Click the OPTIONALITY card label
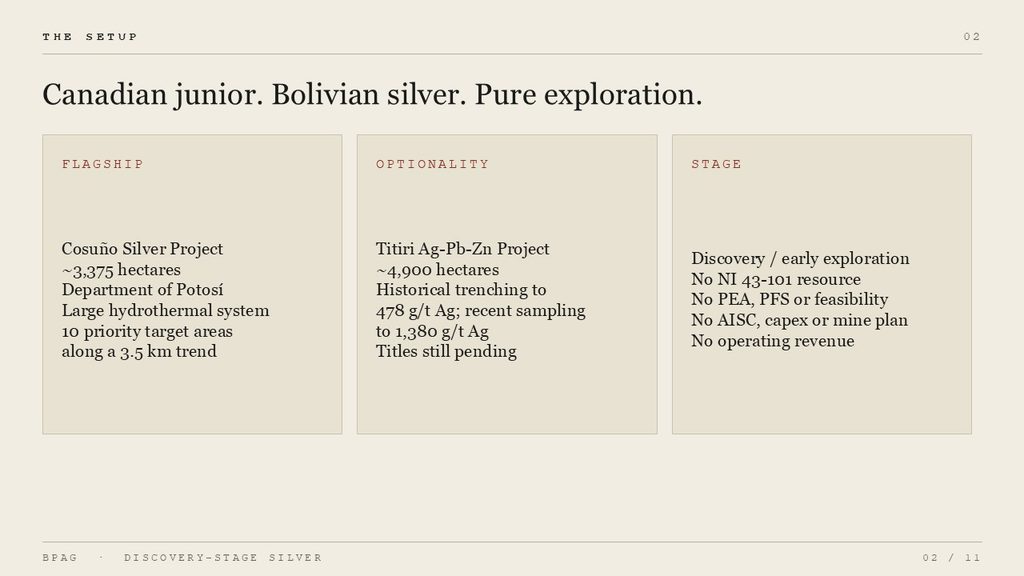Image resolution: width=1024 pixels, height=576 pixels. tap(432, 164)
